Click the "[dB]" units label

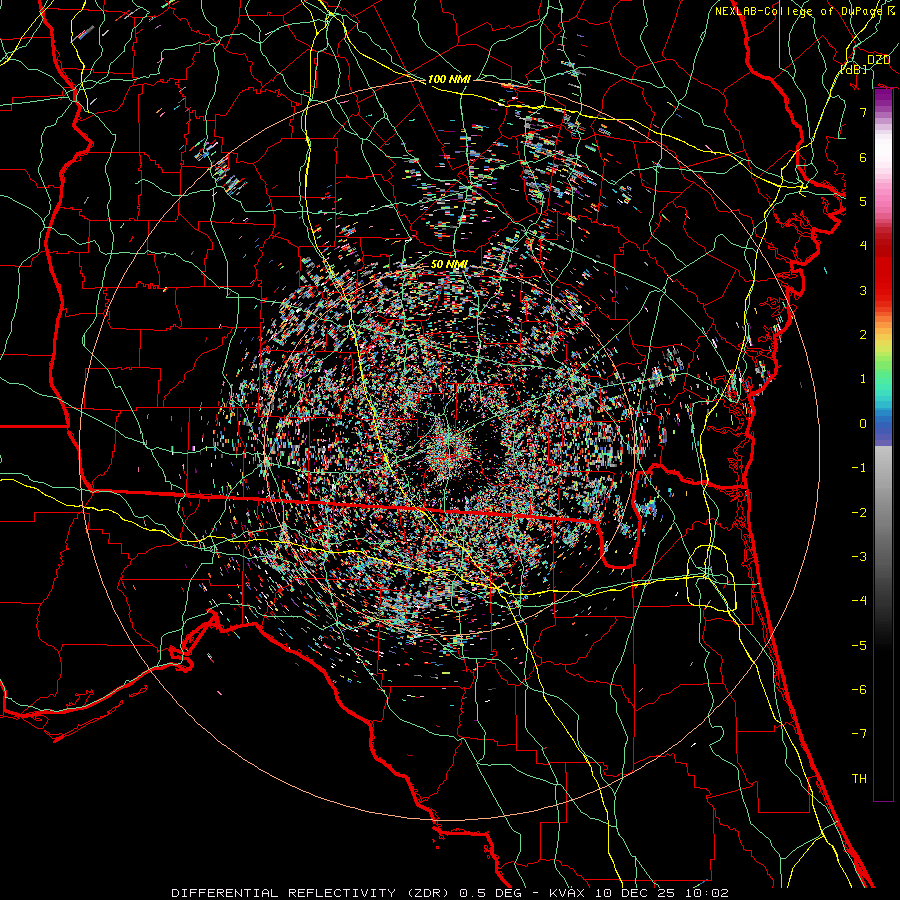(854, 69)
